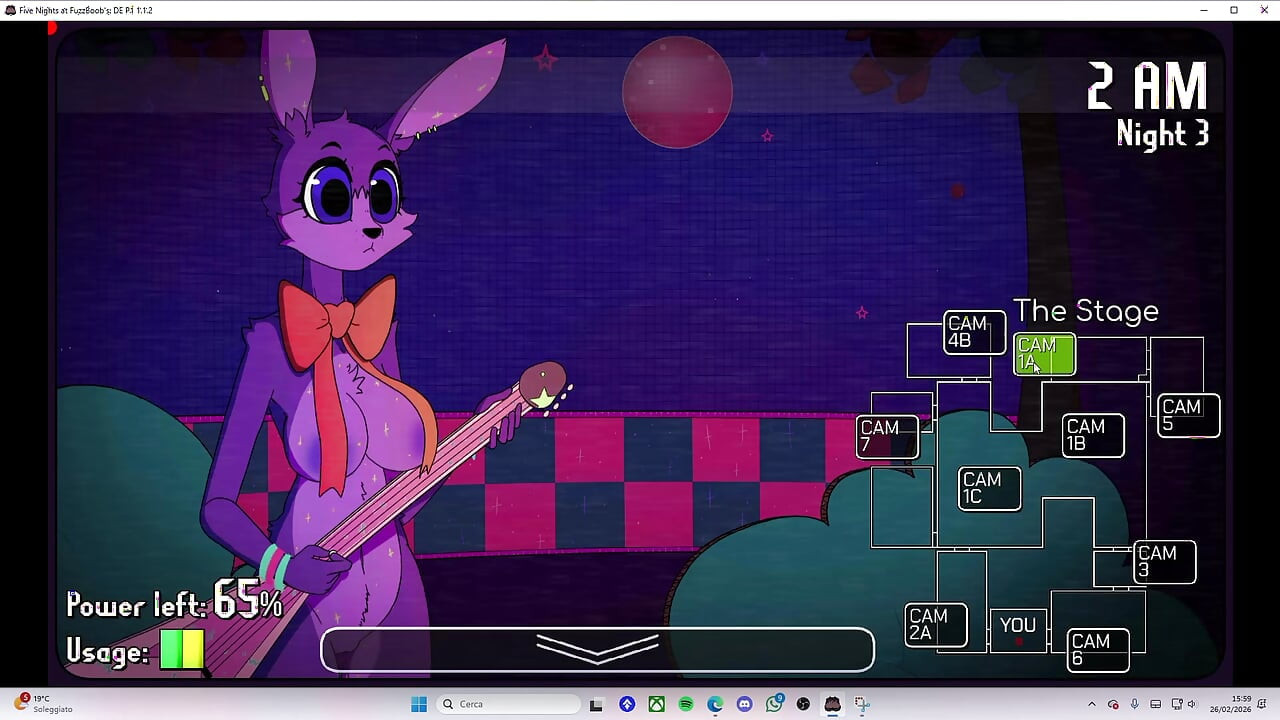The width and height of the screenshot is (1280, 720).
Task: Check CAM 5 on the right
Action: coord(1186,414)
